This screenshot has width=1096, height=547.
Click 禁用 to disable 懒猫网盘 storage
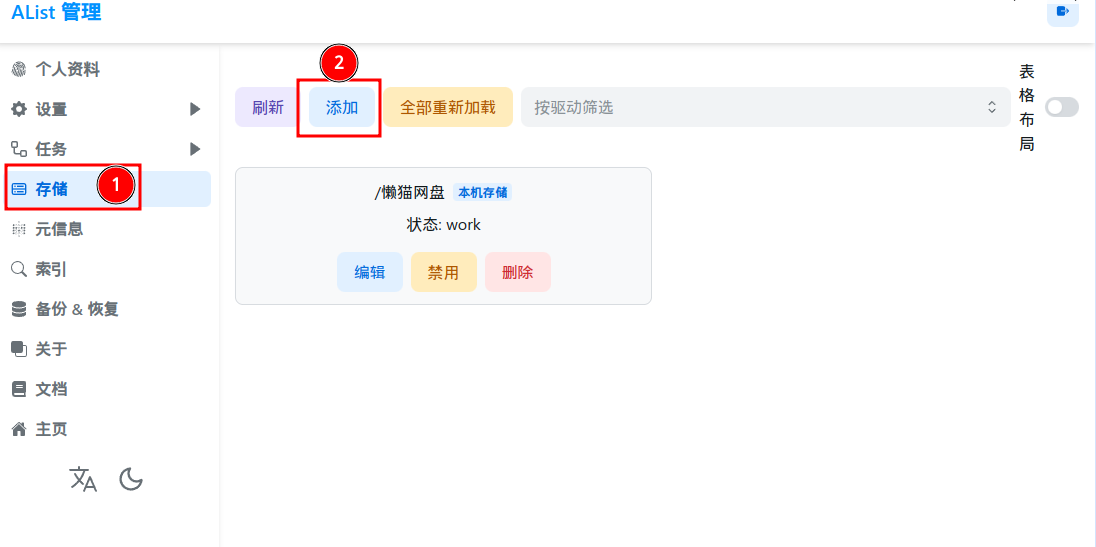pyautogui.click(x=444, y=272)
